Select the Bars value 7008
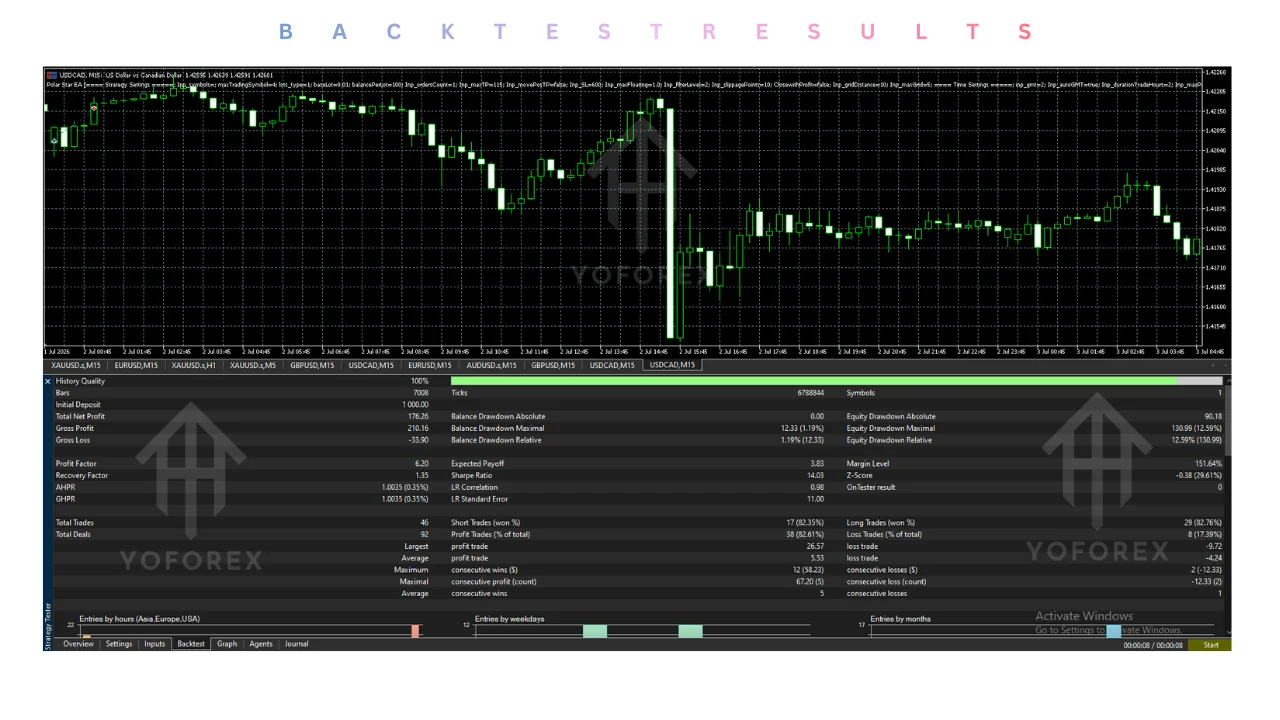The width and height of the screenshot is (1280, 720). (421, 393)
